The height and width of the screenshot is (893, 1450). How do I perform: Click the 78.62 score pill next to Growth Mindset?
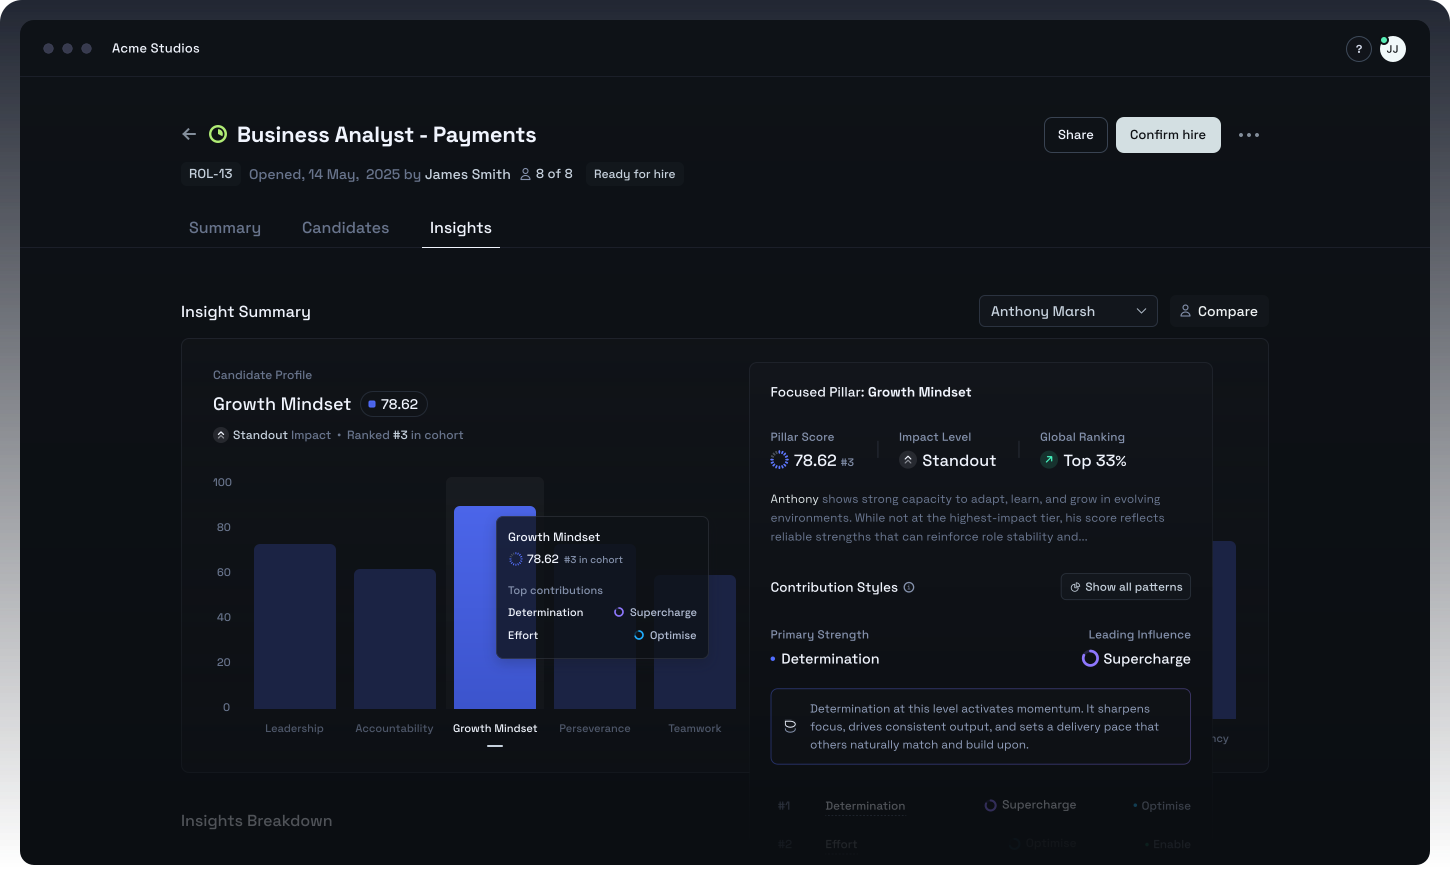pos(393,404)
